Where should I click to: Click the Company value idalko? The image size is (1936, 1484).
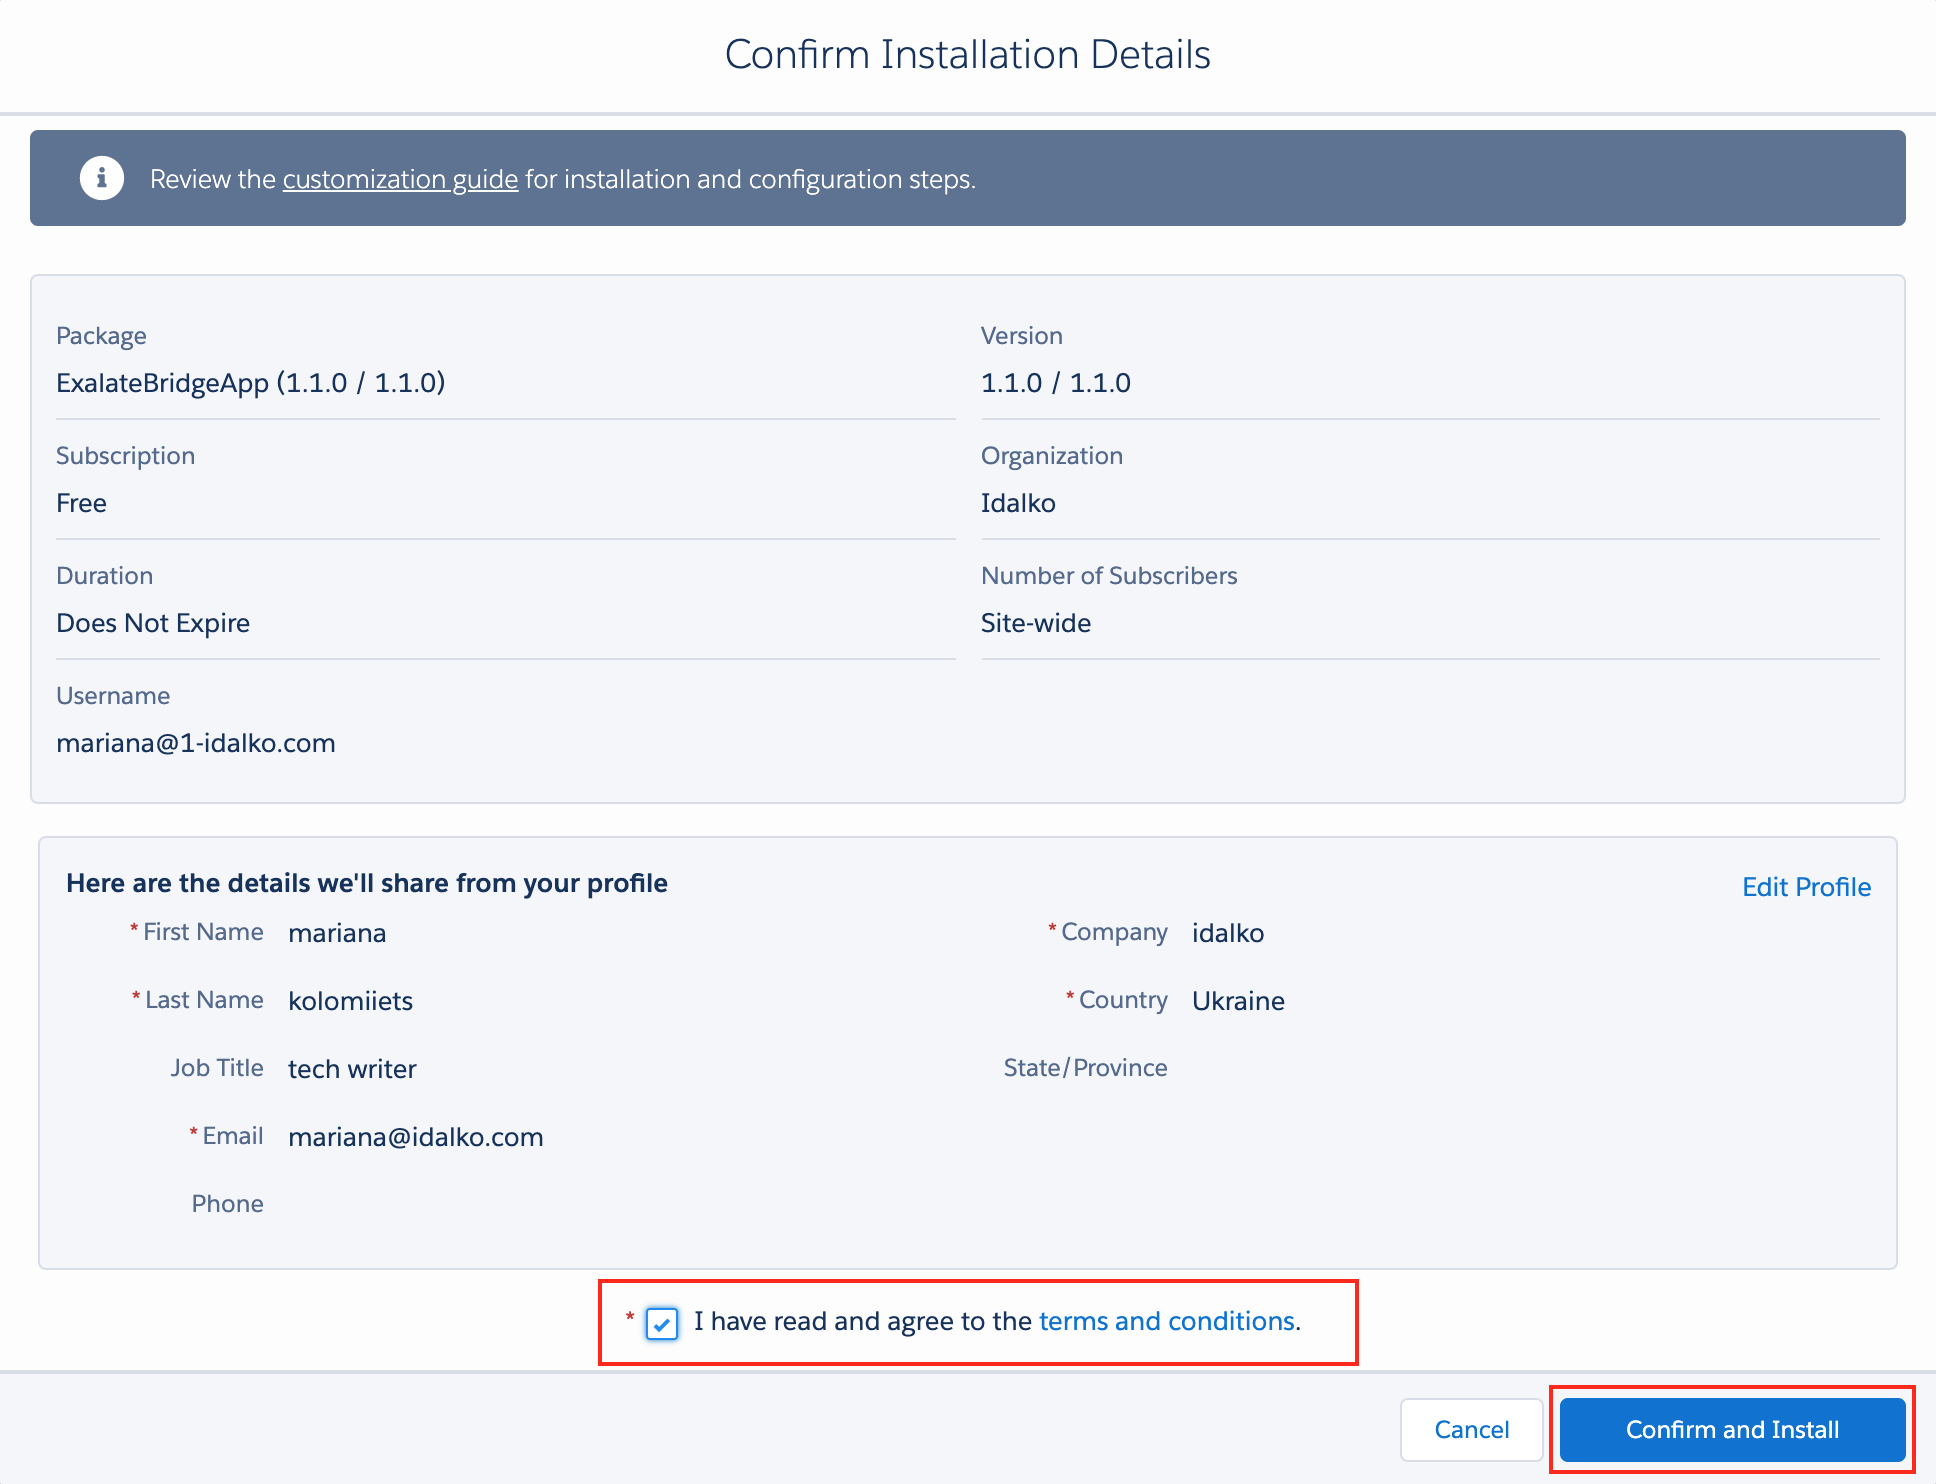point(1228,933)
